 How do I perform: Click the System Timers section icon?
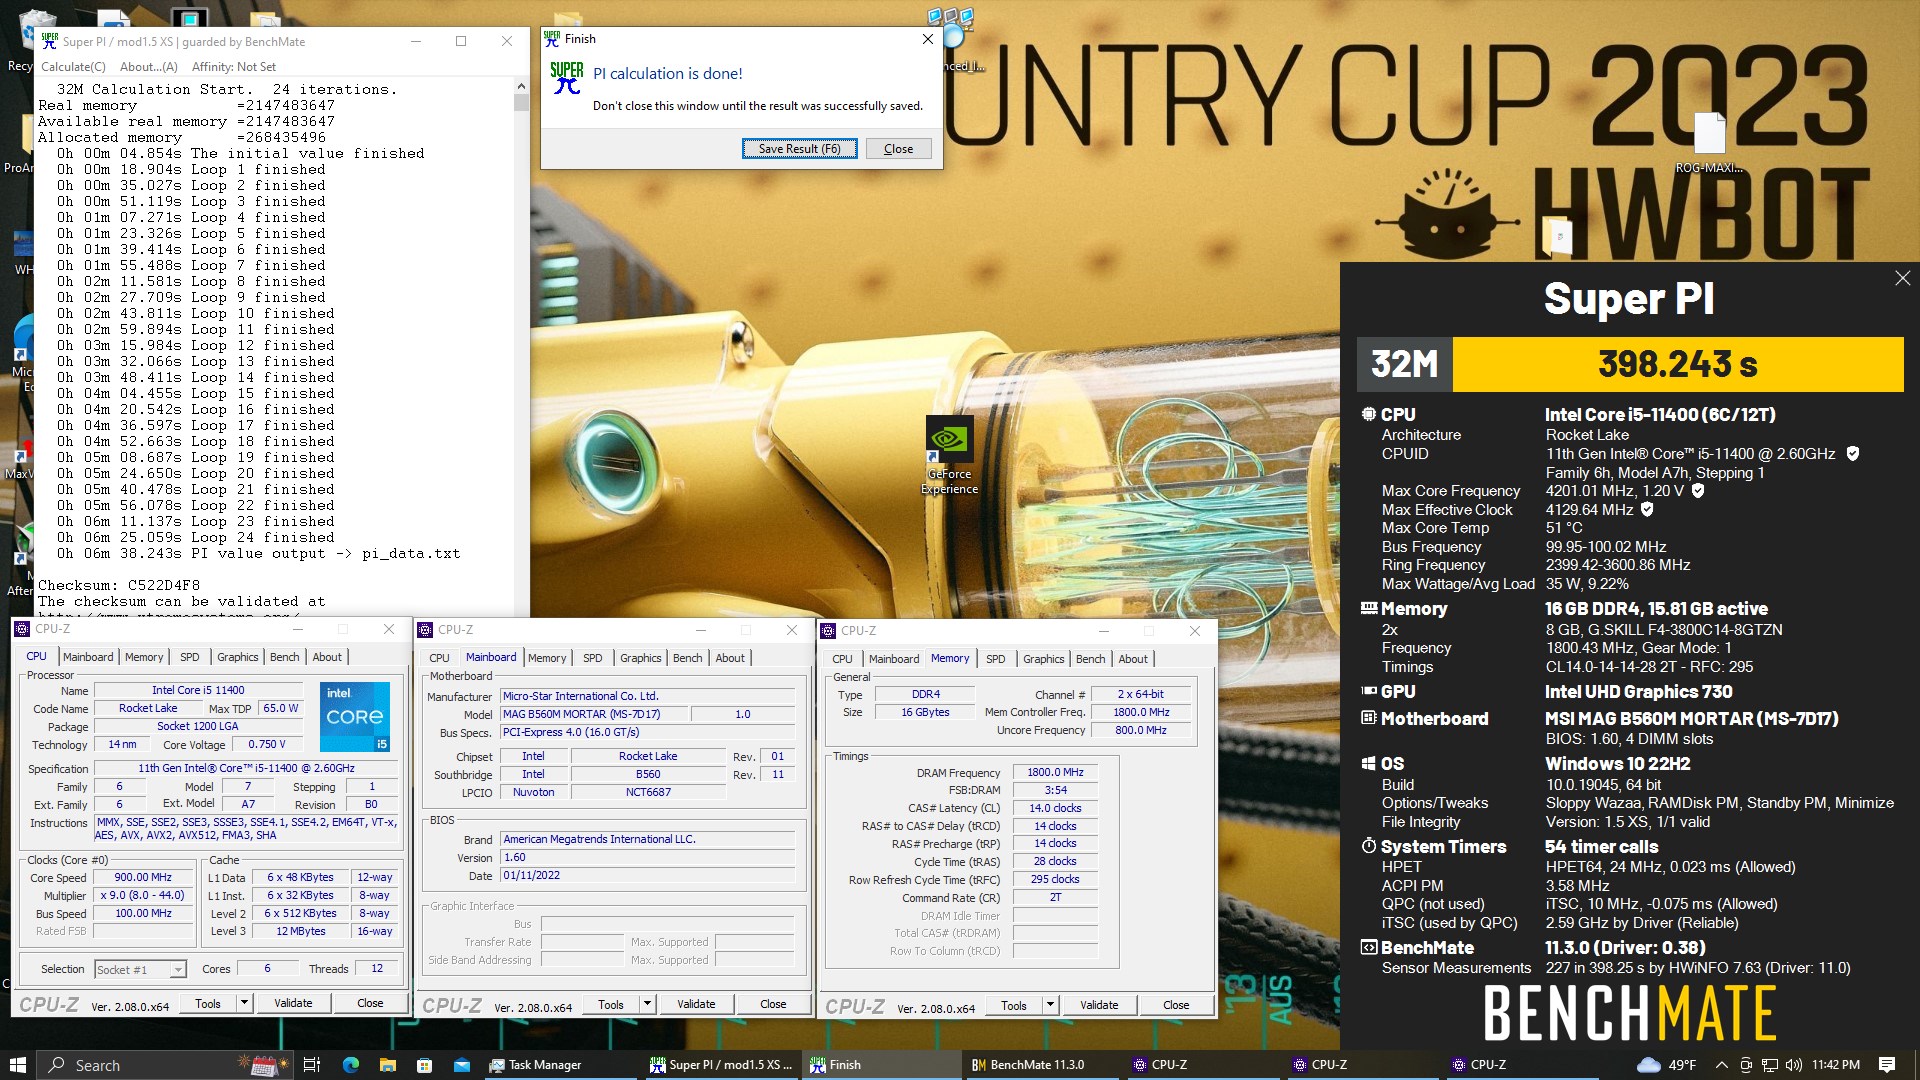click(1369, 846)
